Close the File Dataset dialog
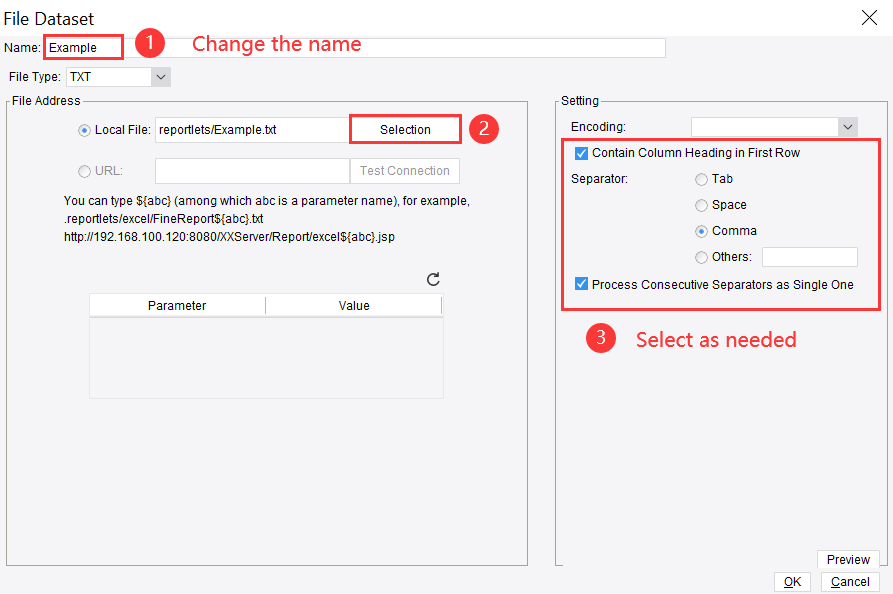The width and height of the screenshot is (893, 594). coord(869,16)
